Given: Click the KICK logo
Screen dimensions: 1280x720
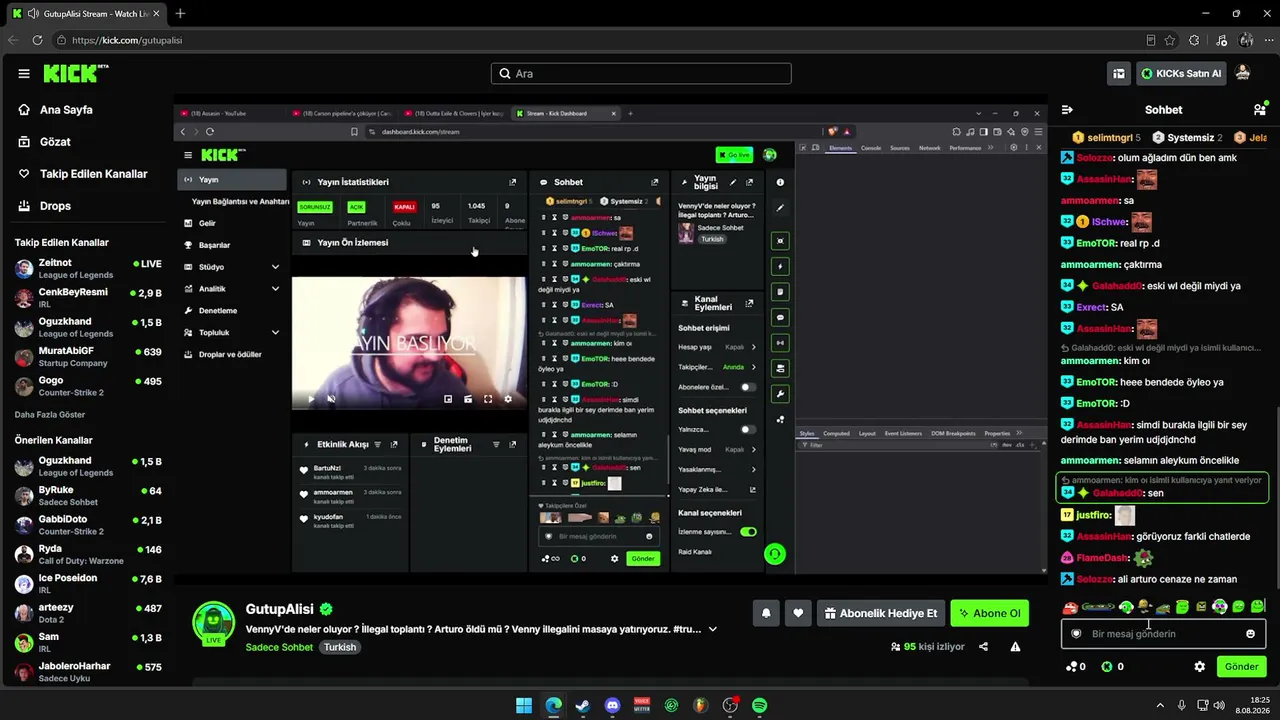Looking at the screenshot, I should coord(76,73).
